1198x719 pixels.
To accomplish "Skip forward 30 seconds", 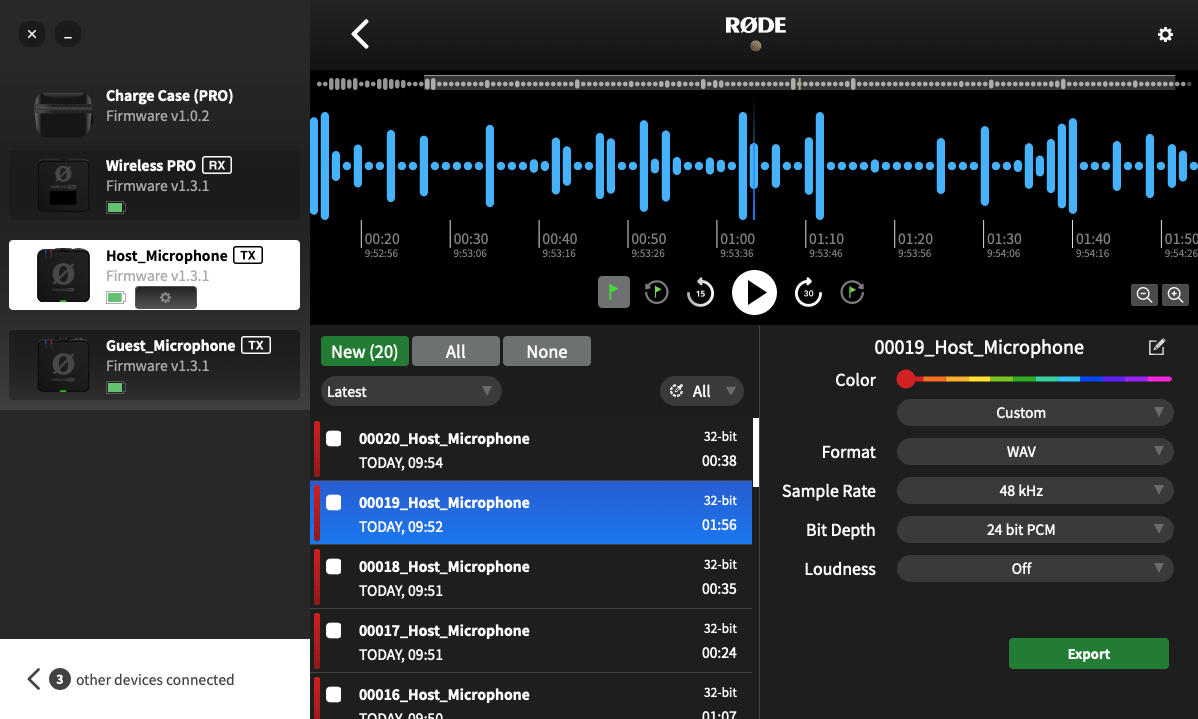I will 808,293.
